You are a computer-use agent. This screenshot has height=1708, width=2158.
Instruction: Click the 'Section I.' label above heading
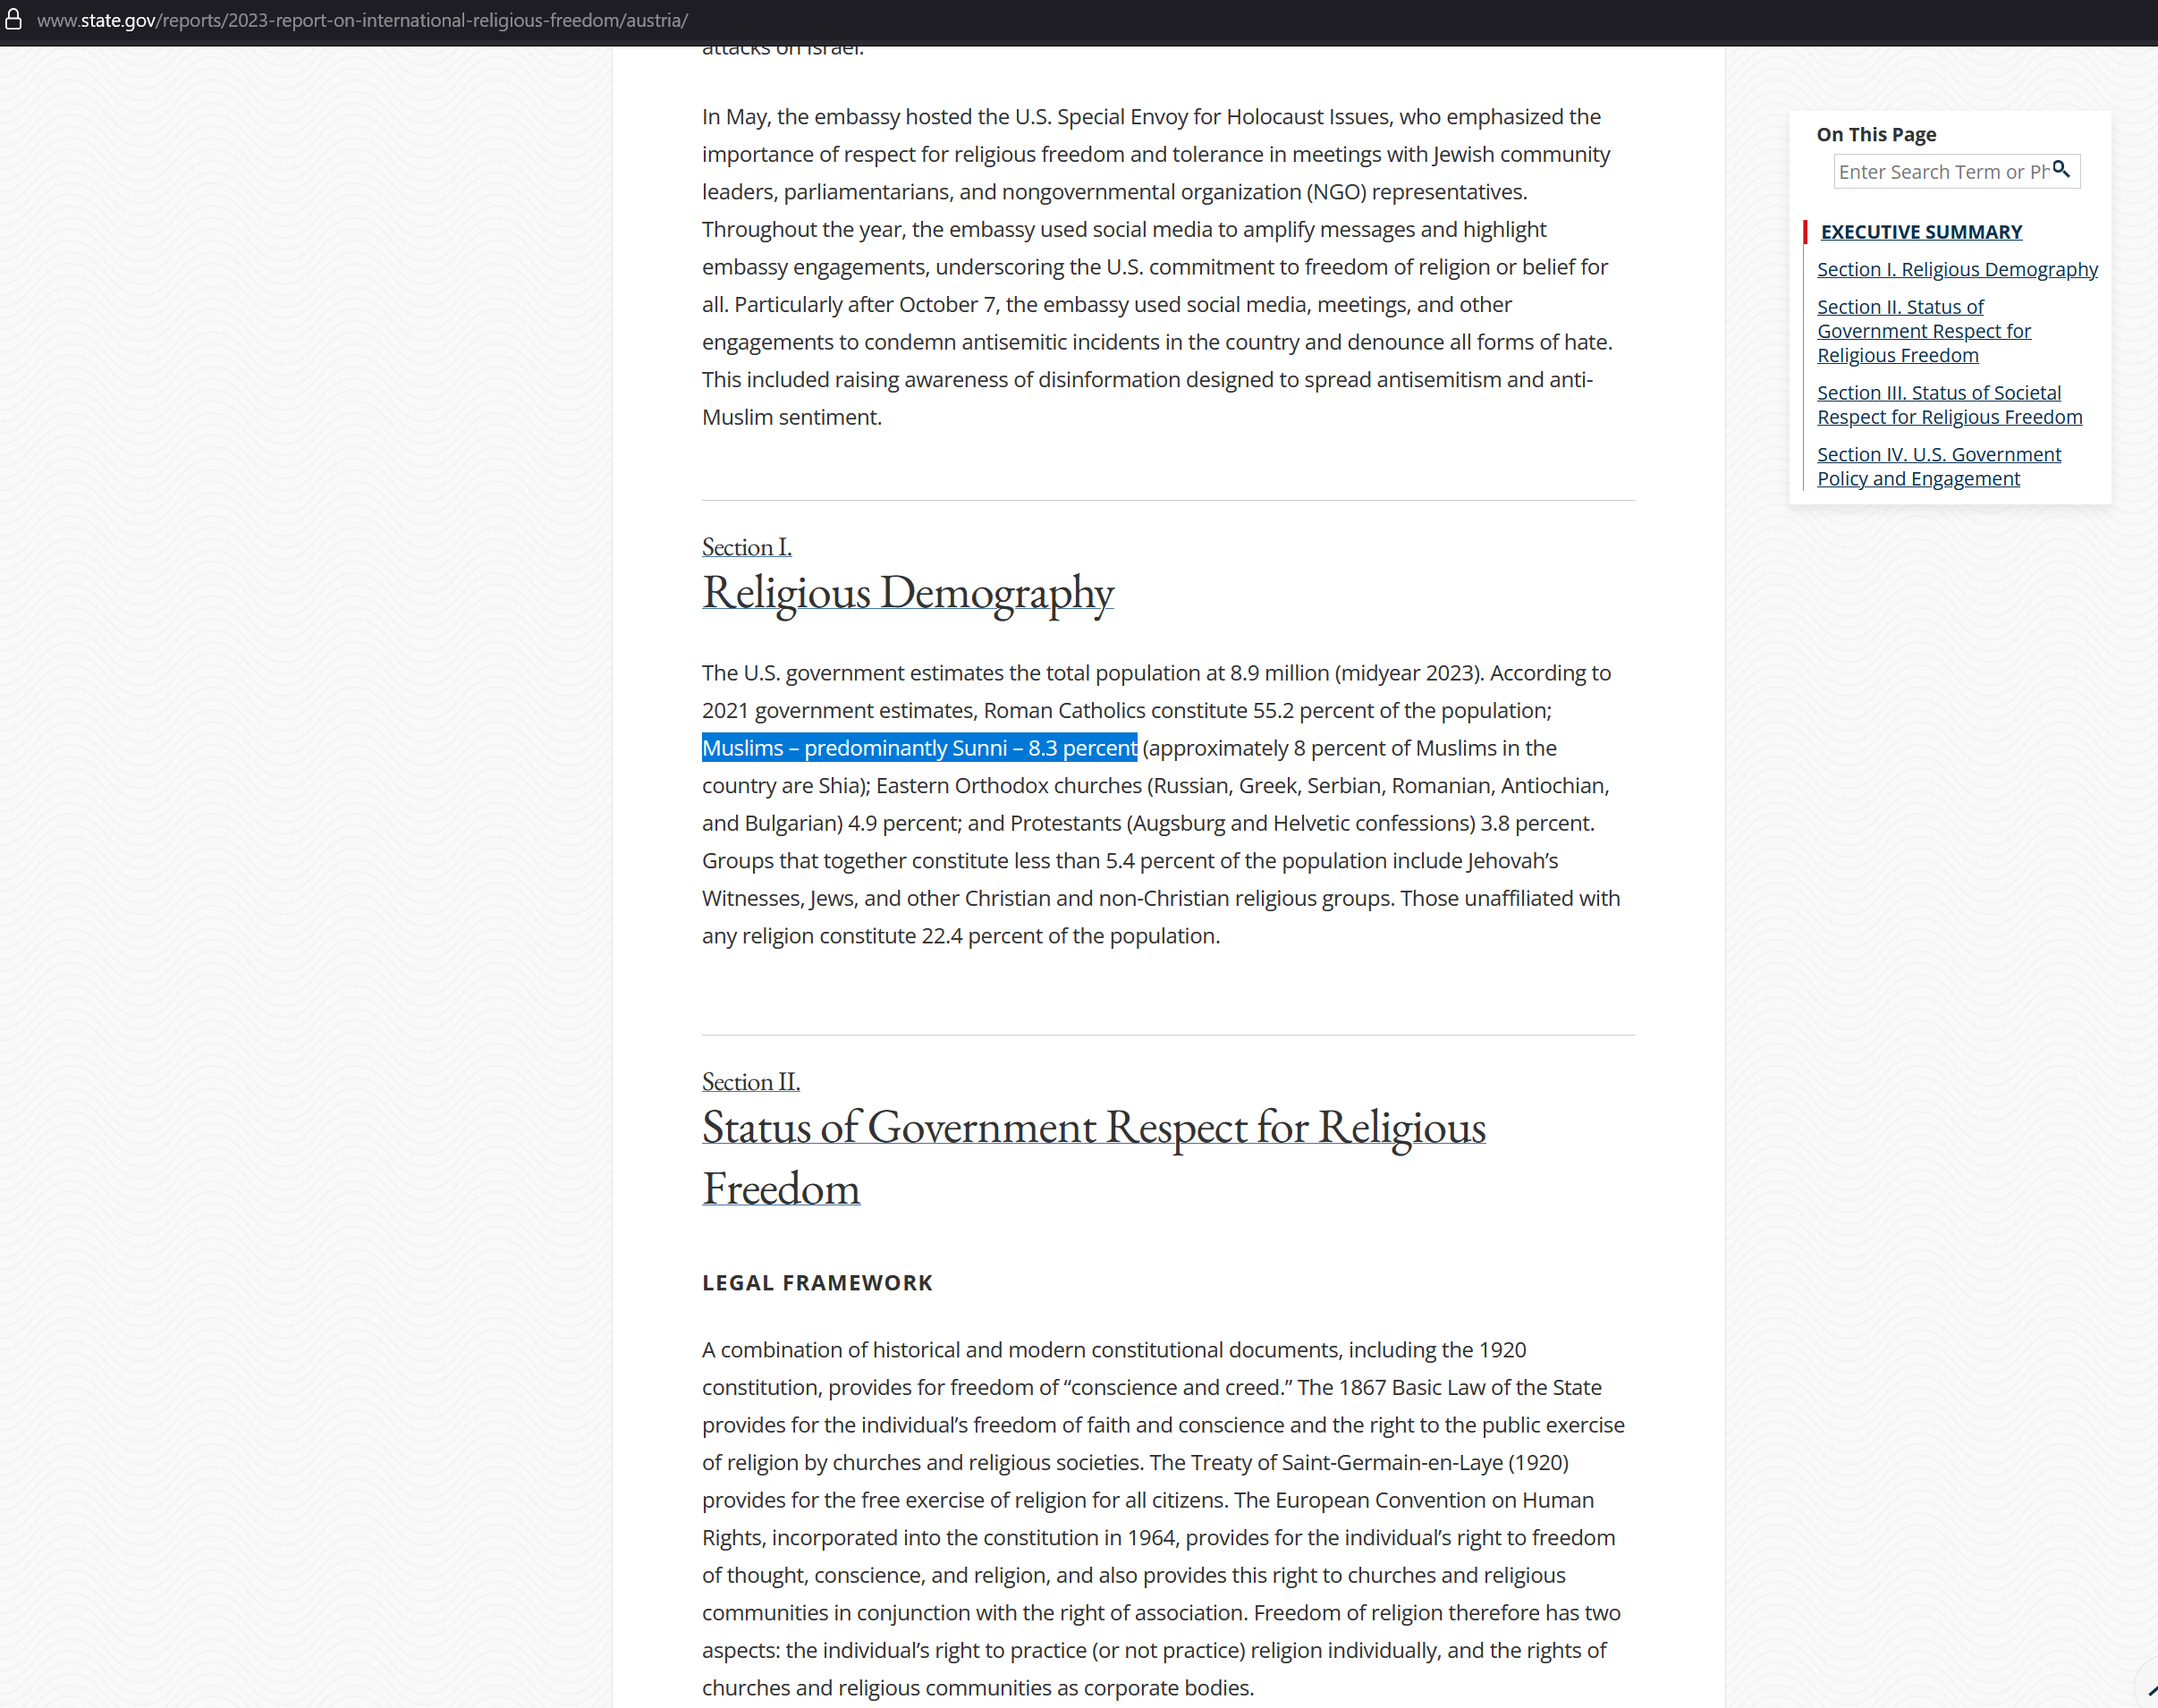coord(746,547)
